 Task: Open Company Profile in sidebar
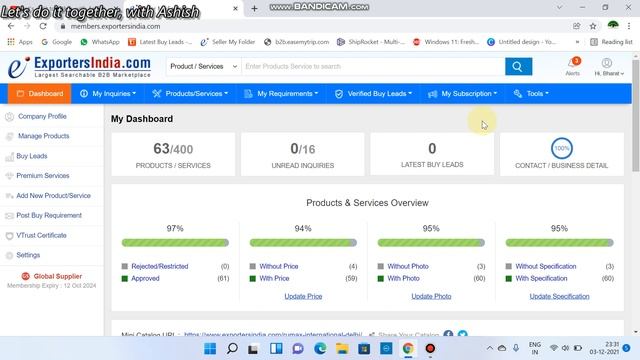pyautogui.click(x=42, y=116)
